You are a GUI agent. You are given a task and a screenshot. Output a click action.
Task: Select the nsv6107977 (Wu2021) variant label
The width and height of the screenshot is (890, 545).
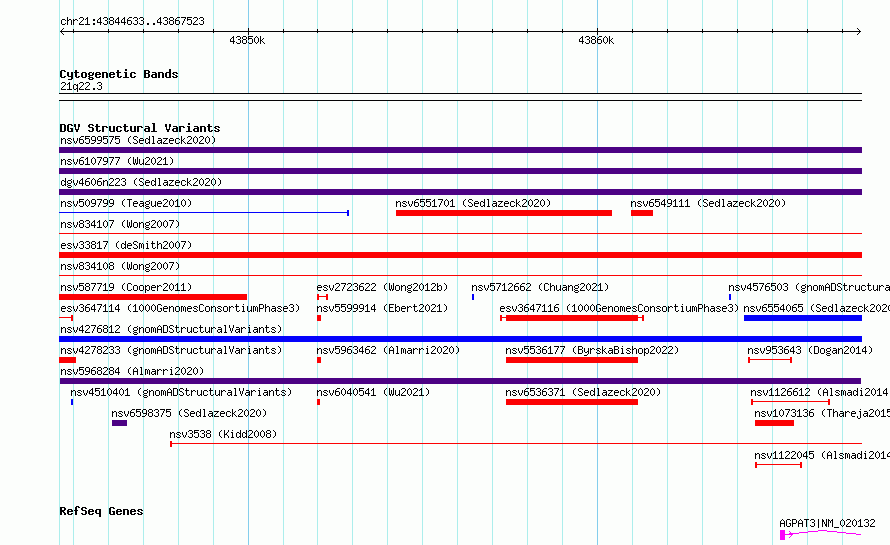117,161
